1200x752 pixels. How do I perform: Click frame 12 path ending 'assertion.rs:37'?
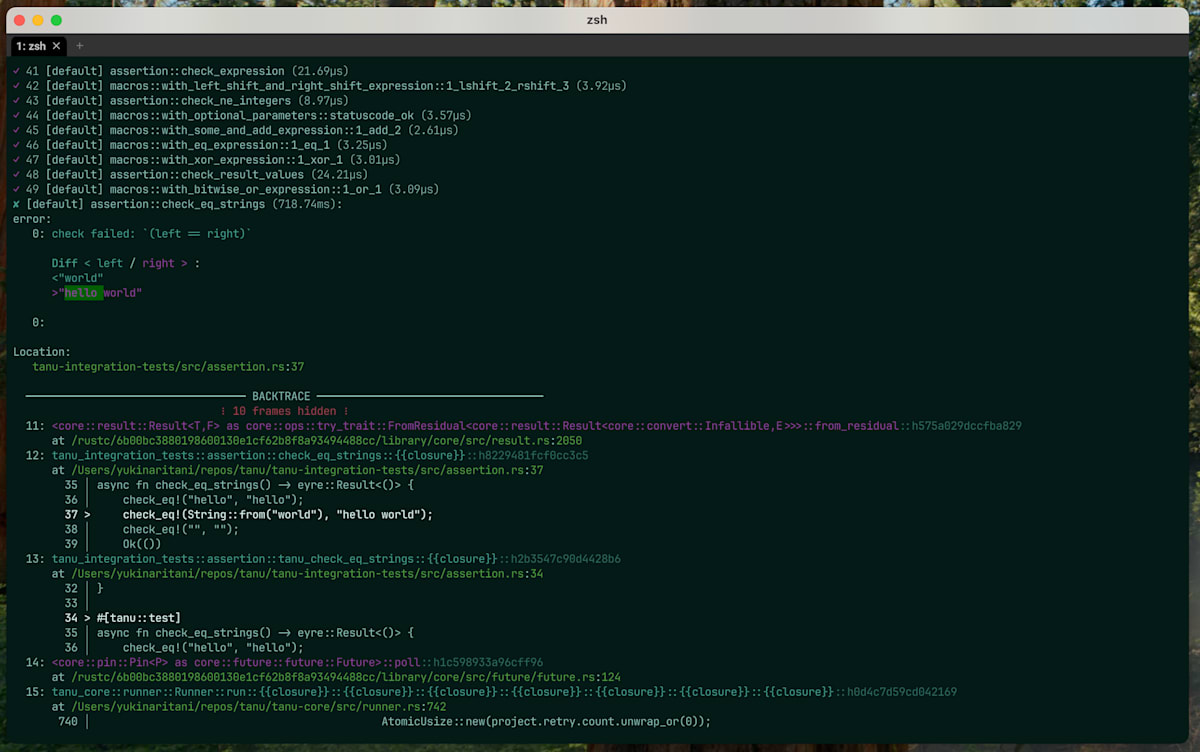tap(307, 470)
